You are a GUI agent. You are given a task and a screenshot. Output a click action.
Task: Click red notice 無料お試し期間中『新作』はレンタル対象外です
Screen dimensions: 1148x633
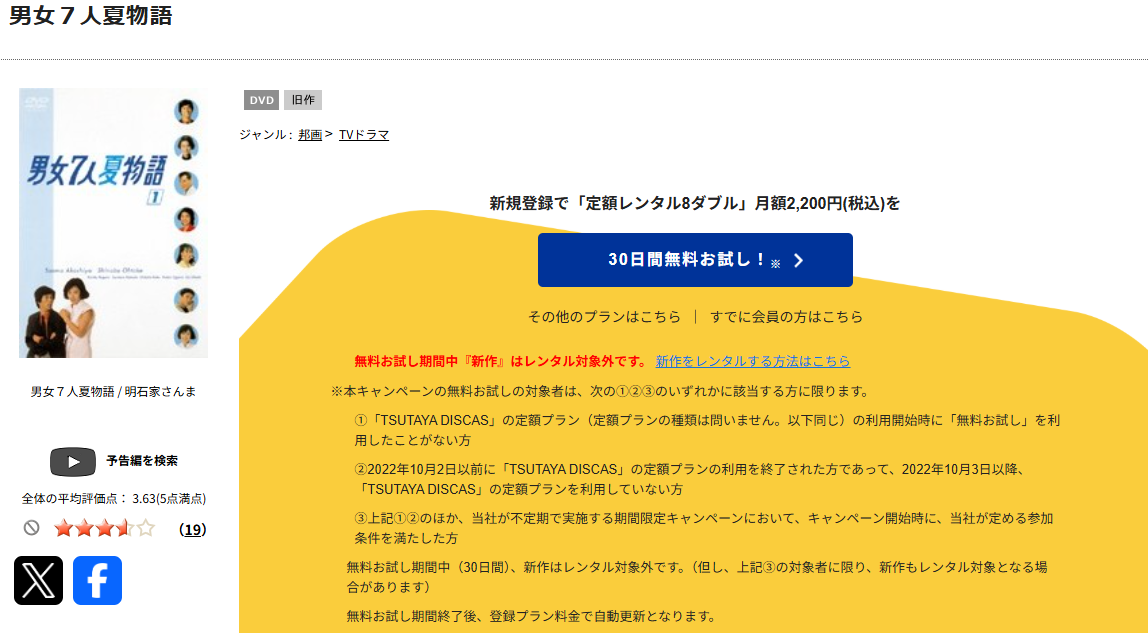[502, 361]
